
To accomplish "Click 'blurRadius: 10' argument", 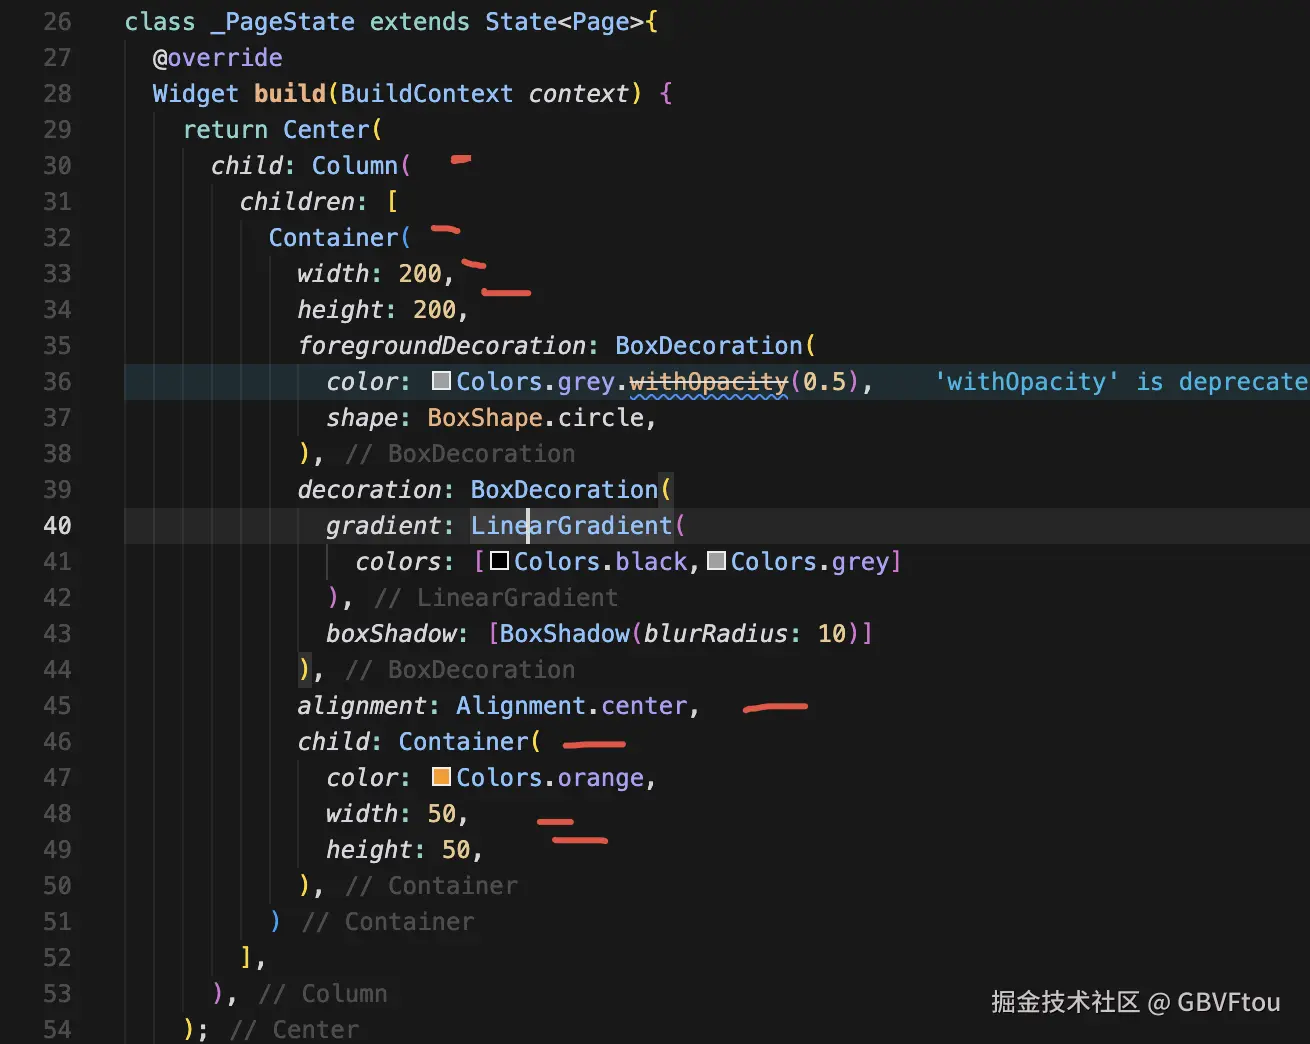I will (x=745, y=633).
